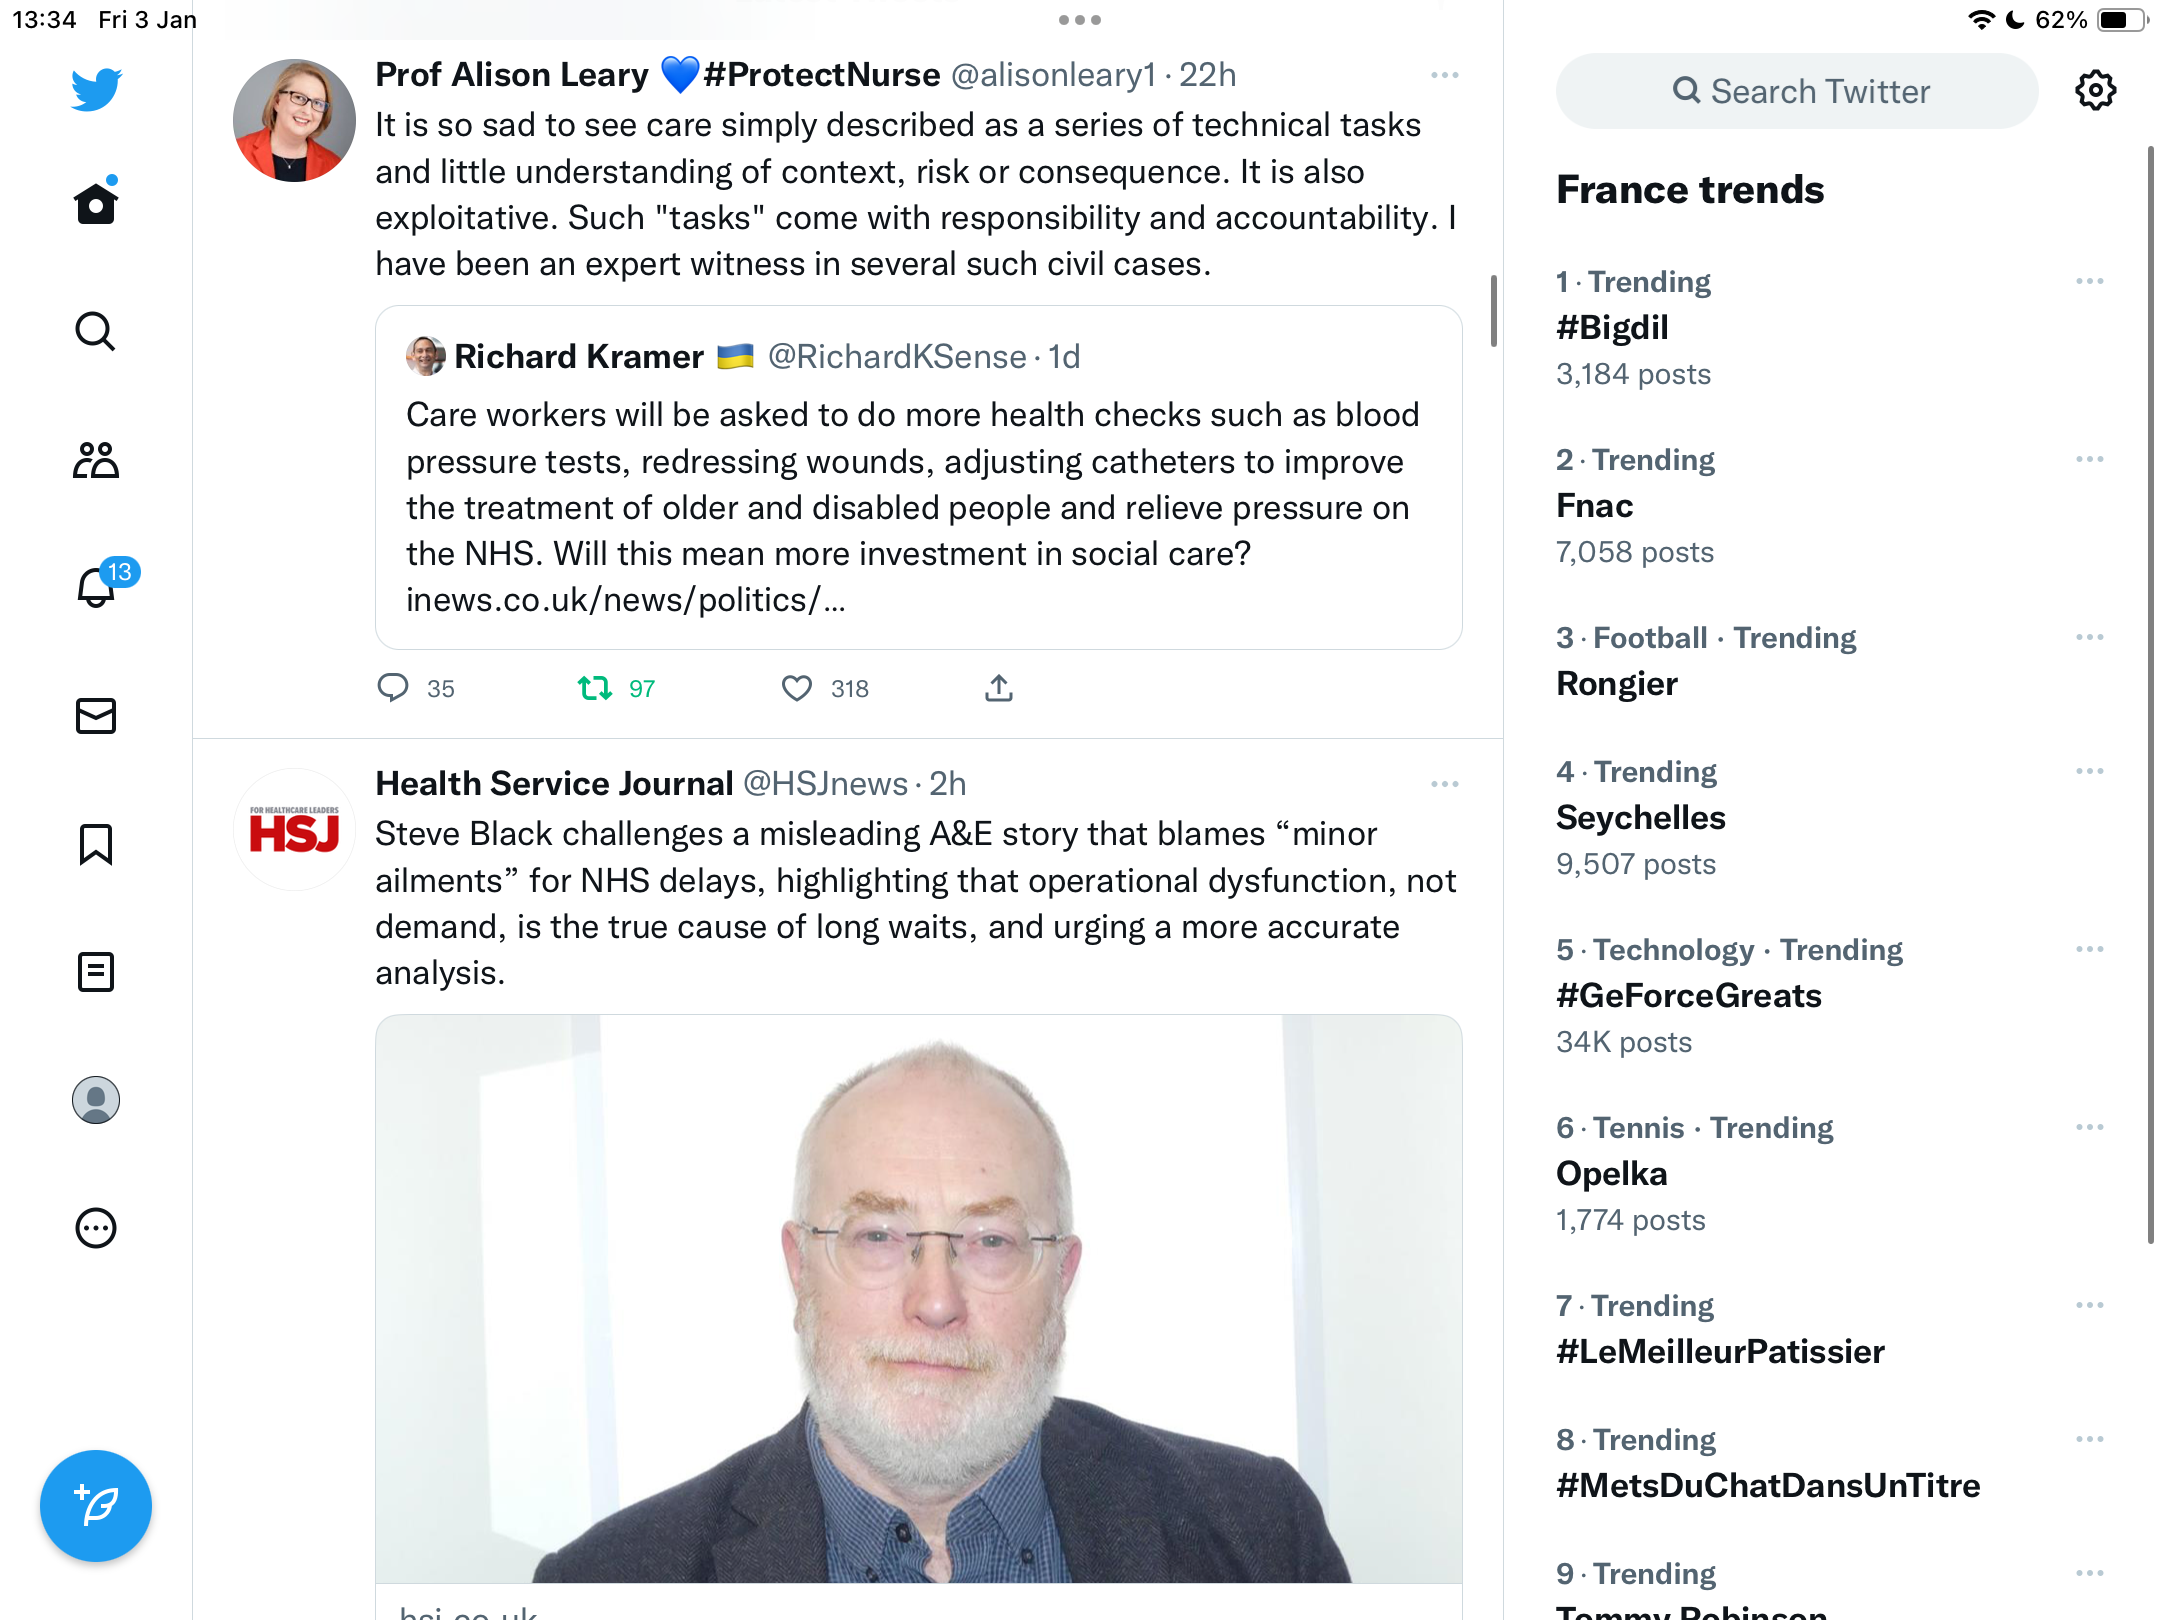Open more options for #Bigdil trend
The width and height of the screenshot is (2160, 1620).
2089,282
